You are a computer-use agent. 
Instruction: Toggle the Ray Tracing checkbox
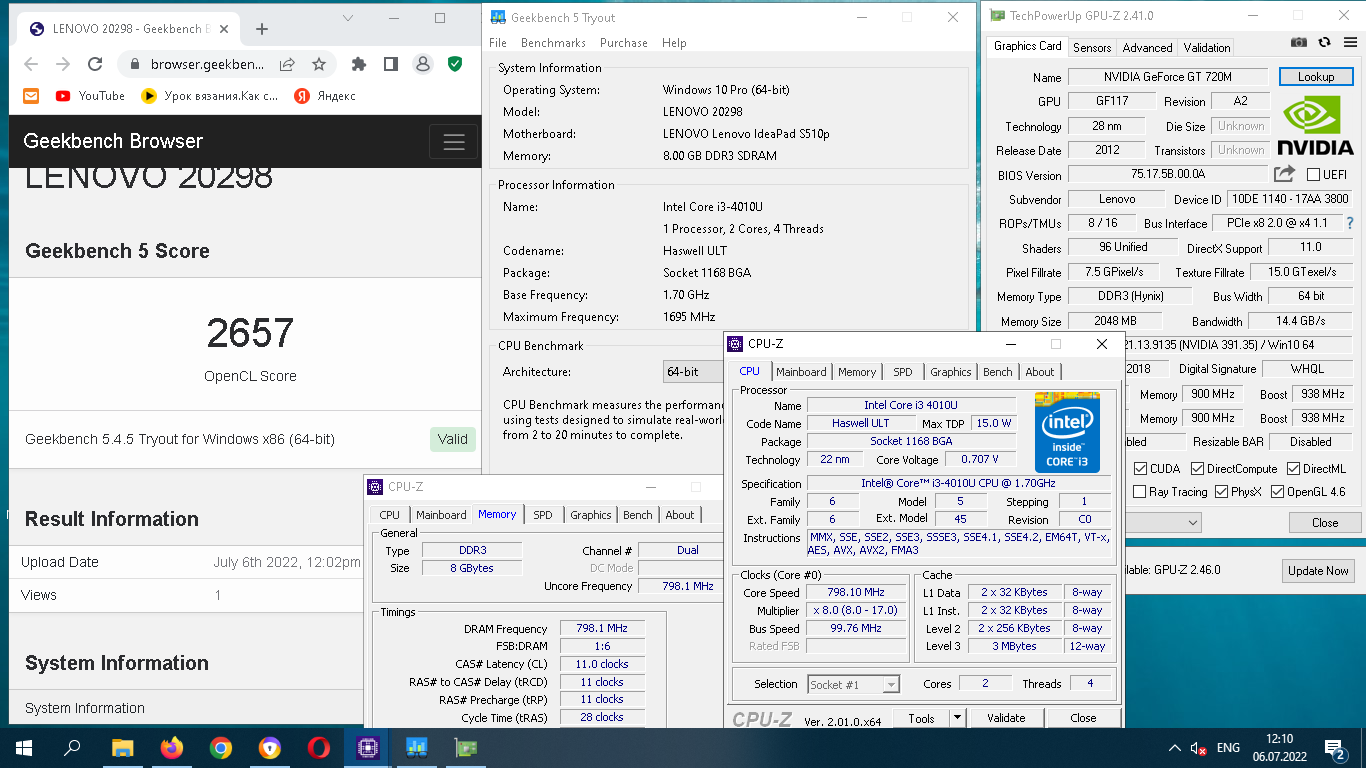(1140, 491)
